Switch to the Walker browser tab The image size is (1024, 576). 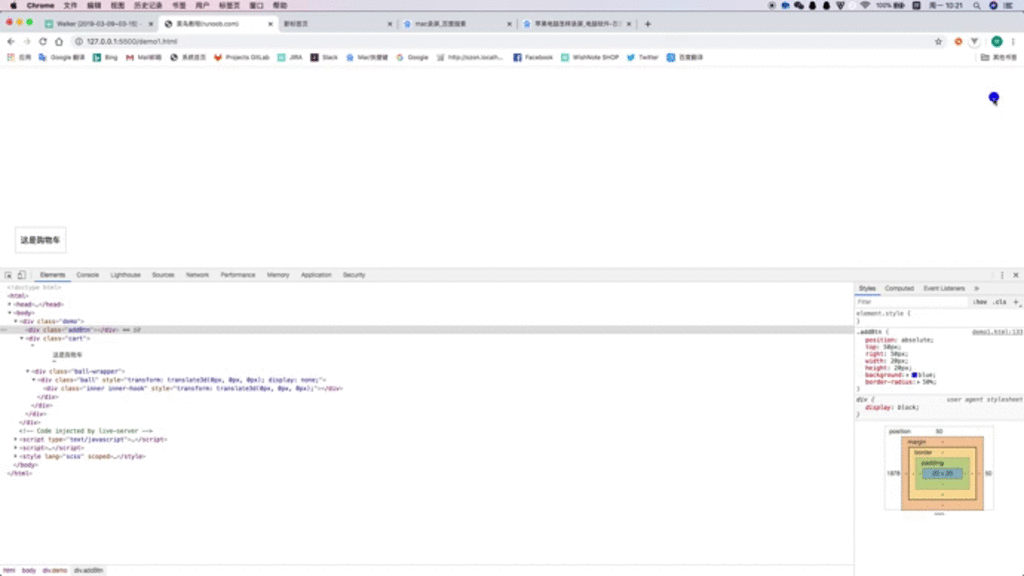pos(98,24)
